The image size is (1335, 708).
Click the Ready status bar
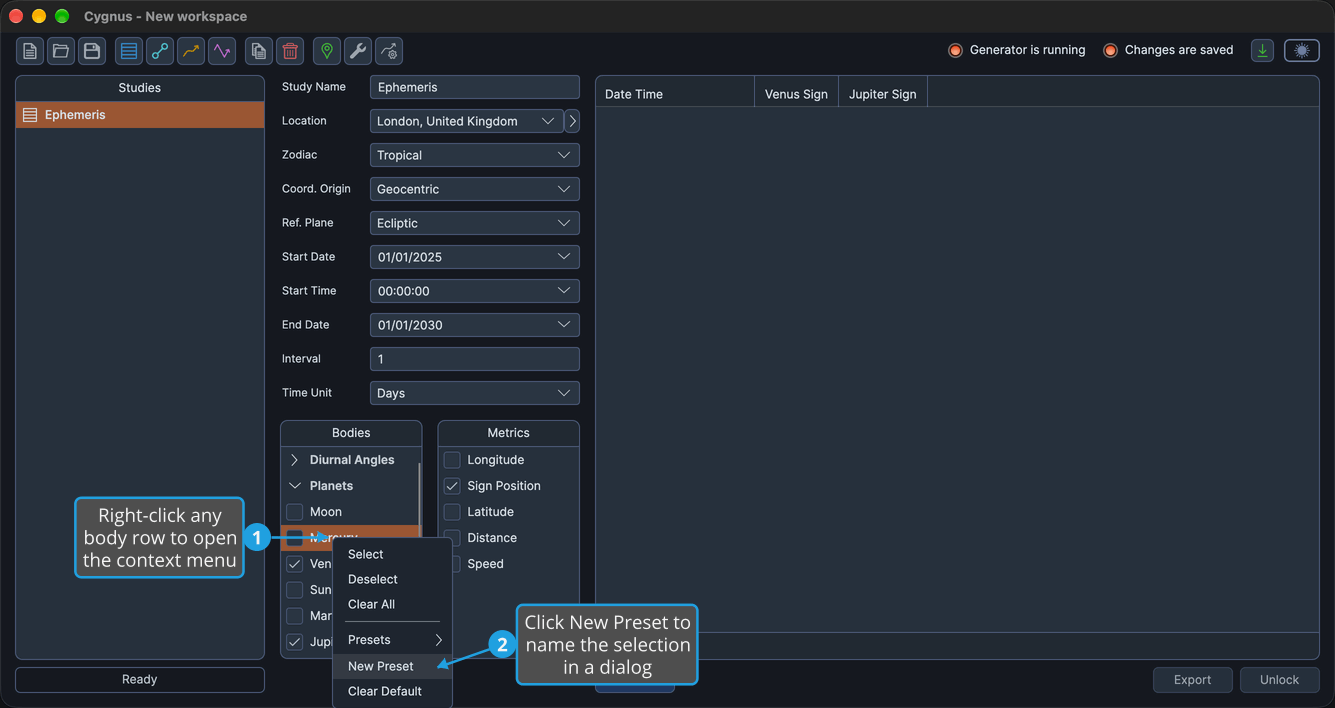click(x=140, y=680)
